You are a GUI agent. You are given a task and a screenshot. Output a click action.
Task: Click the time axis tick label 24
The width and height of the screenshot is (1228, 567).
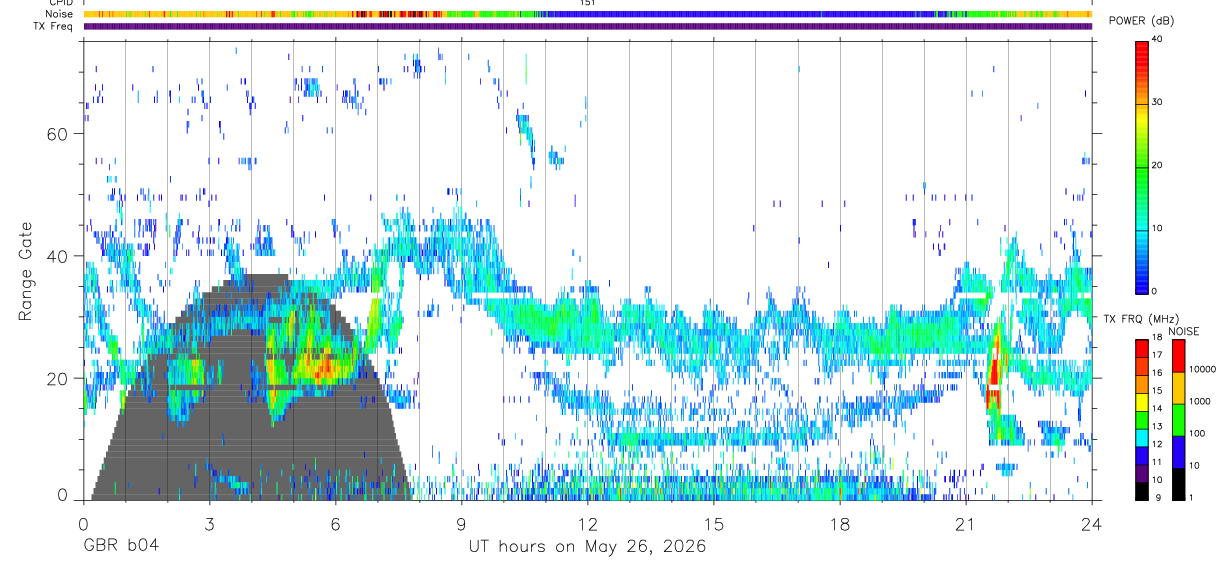click(x=1091, y=524)
